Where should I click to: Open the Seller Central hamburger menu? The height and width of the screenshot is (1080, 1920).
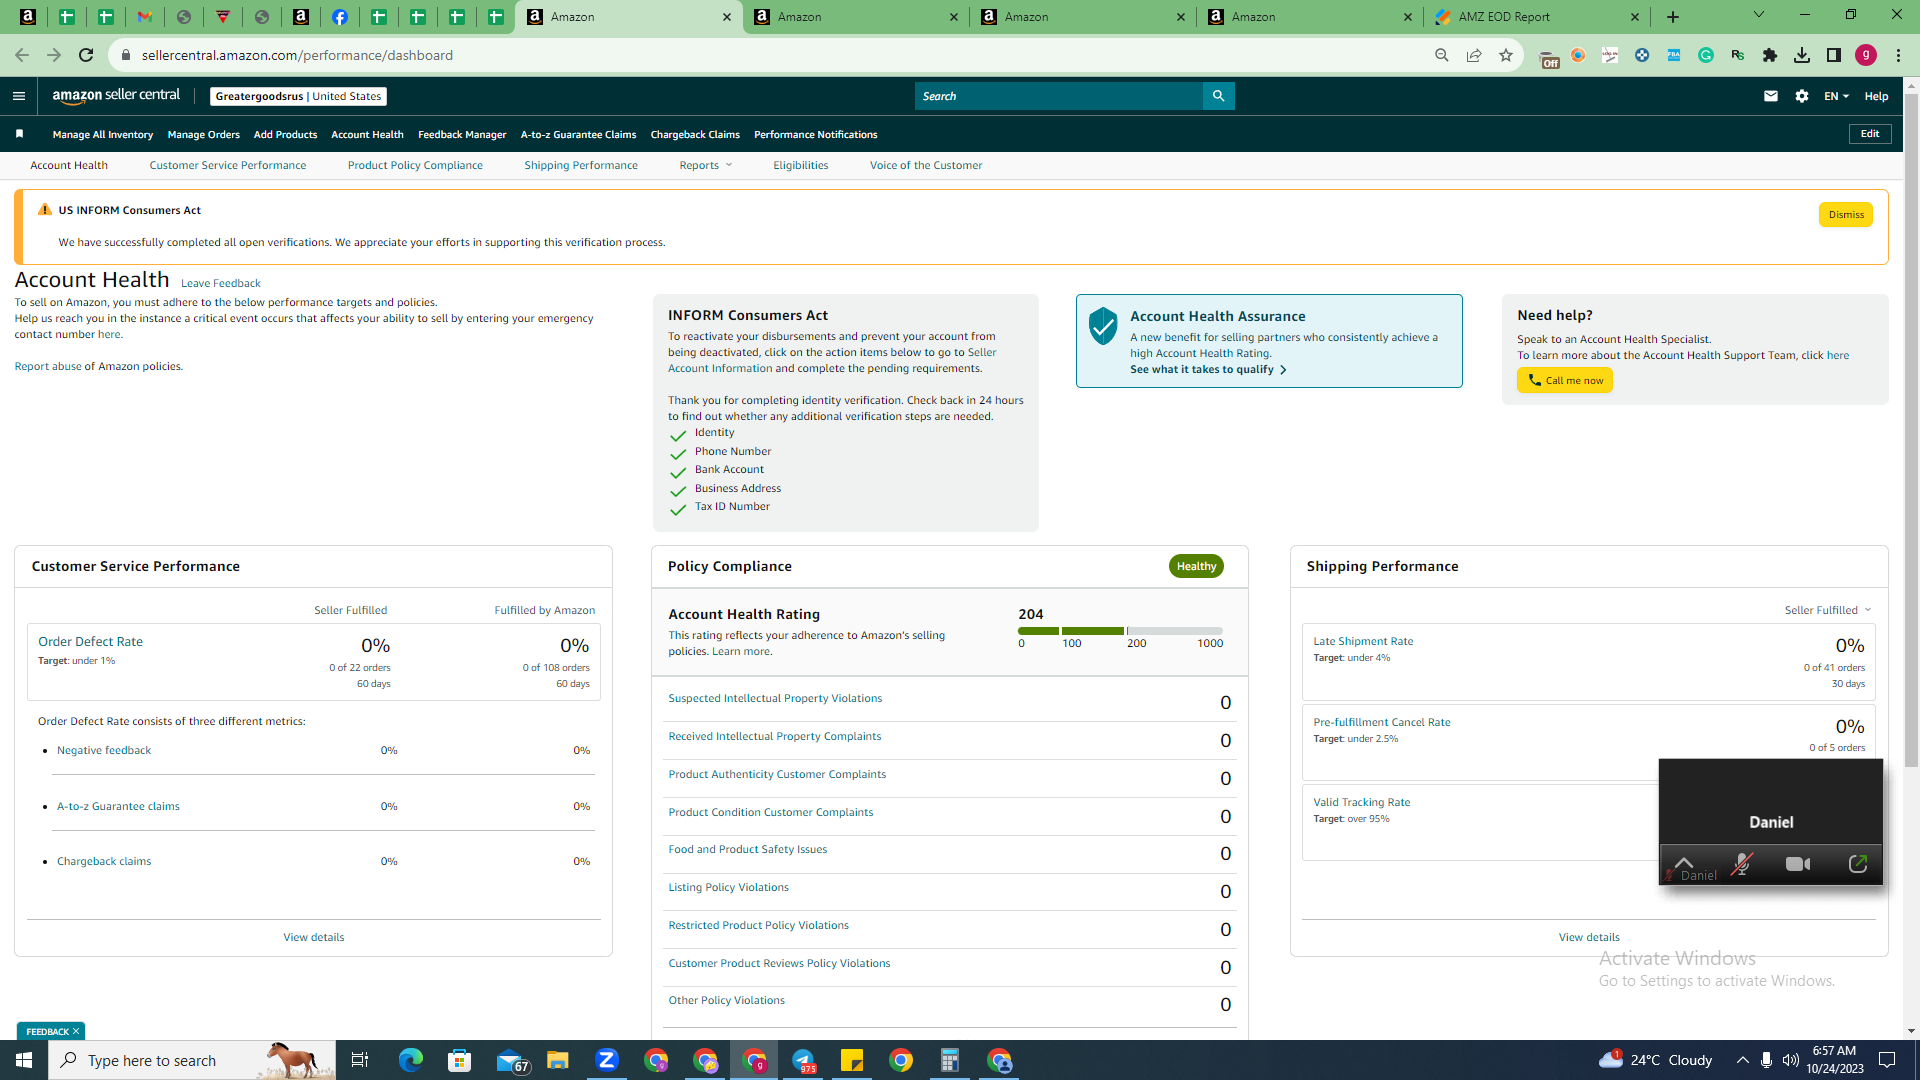click(19, 96)
